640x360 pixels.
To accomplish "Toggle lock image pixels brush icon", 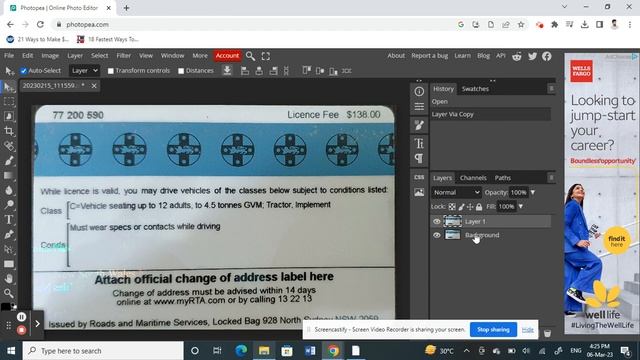I will 461,207.
